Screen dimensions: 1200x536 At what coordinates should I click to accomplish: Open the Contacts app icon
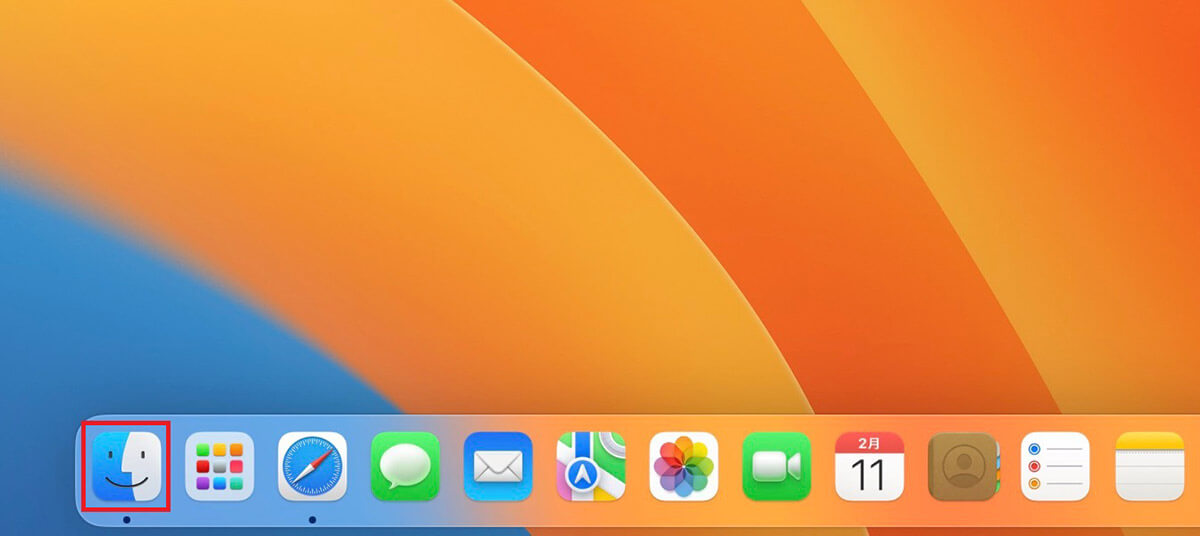[963, 466]
